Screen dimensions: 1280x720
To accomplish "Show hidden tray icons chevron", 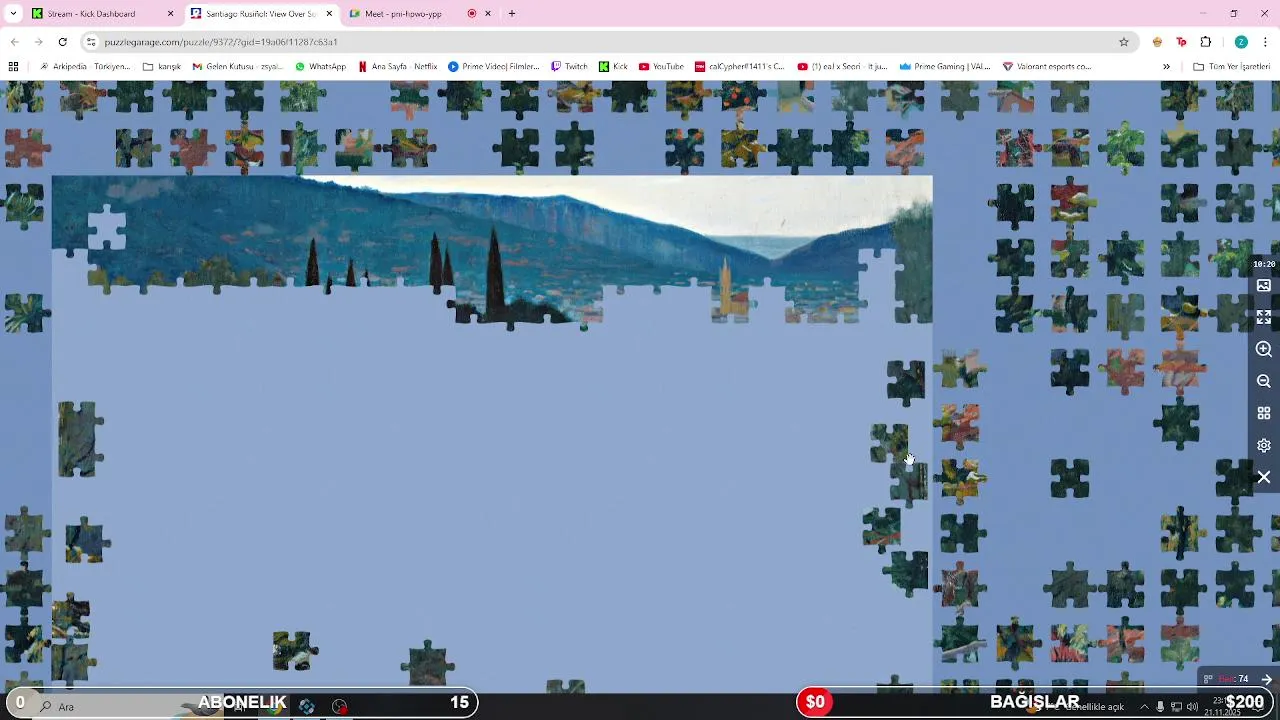I will [1144, 706].
